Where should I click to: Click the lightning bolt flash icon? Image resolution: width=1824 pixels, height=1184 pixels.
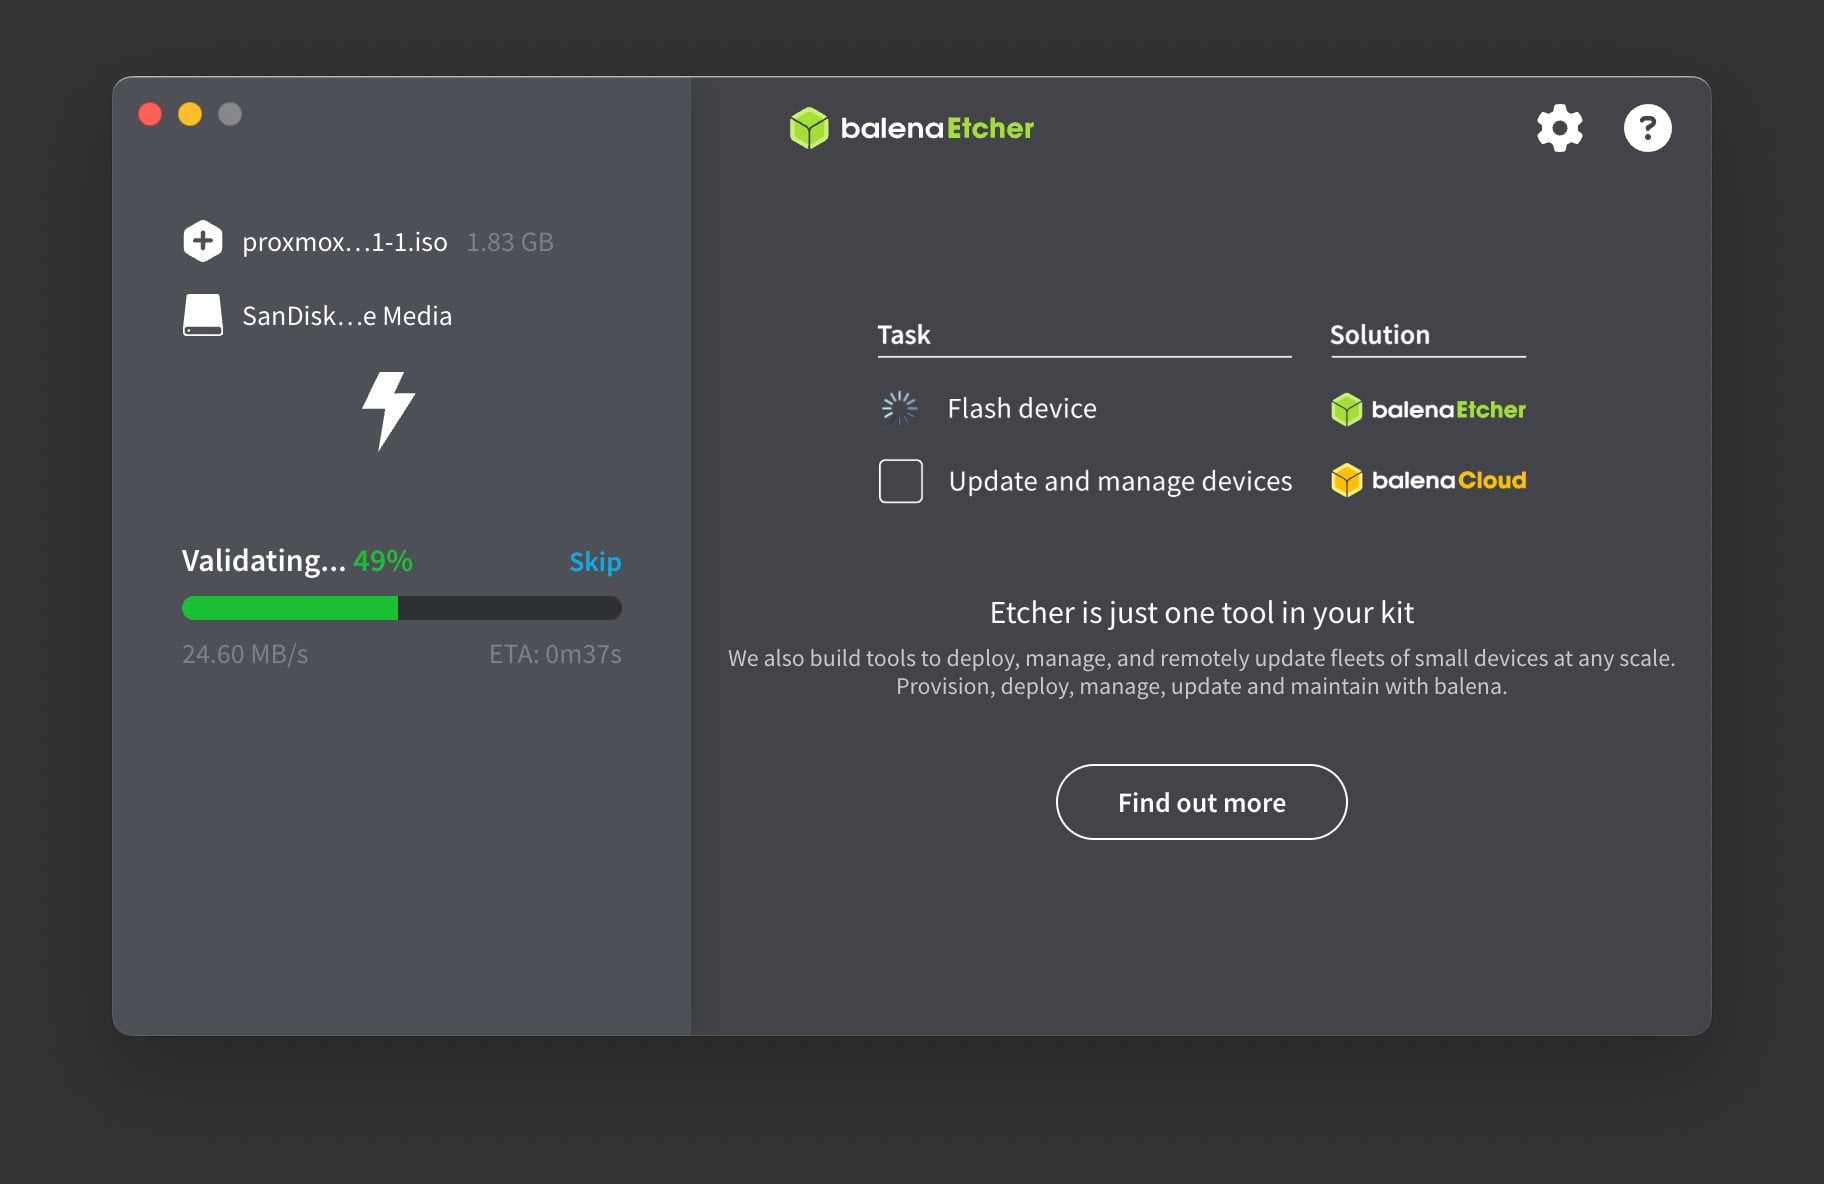388,410
